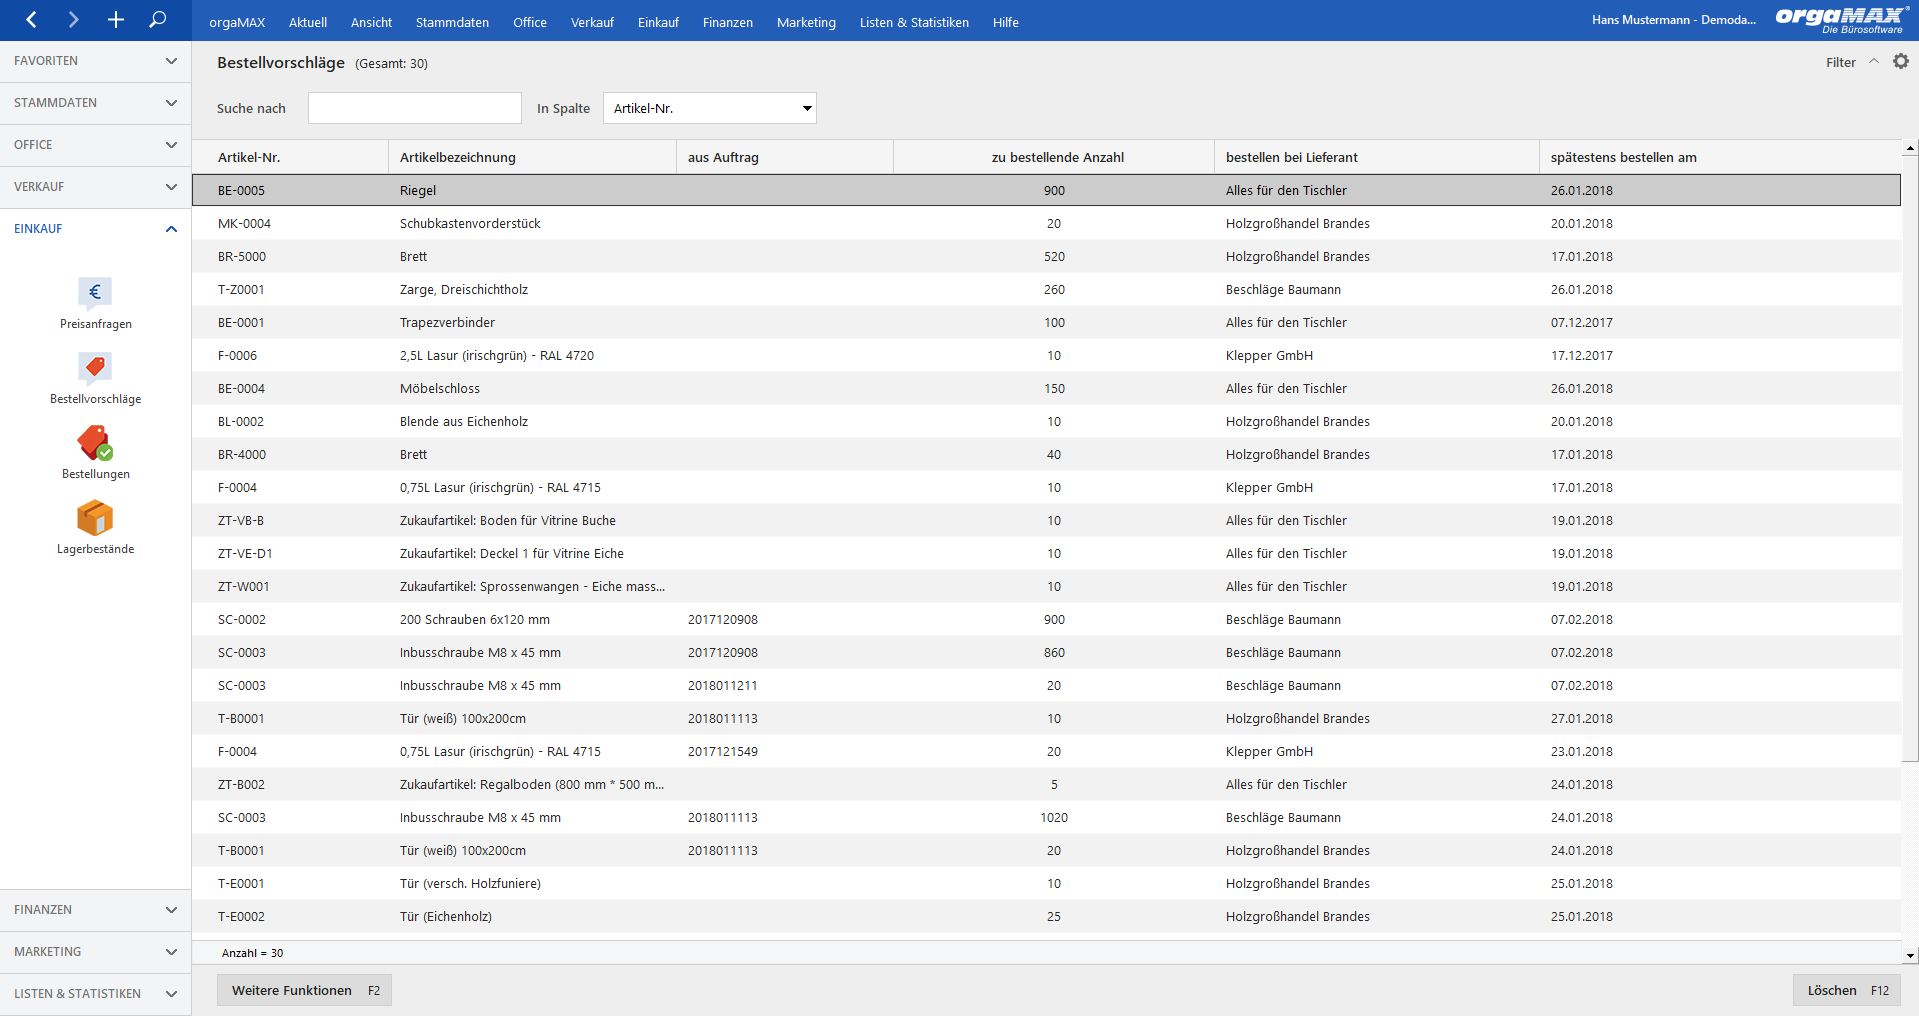Select the Schubkastenvorderstück row
Image resolution: width=1919 pixels, height=1016 pixels.
[1047, 223]
